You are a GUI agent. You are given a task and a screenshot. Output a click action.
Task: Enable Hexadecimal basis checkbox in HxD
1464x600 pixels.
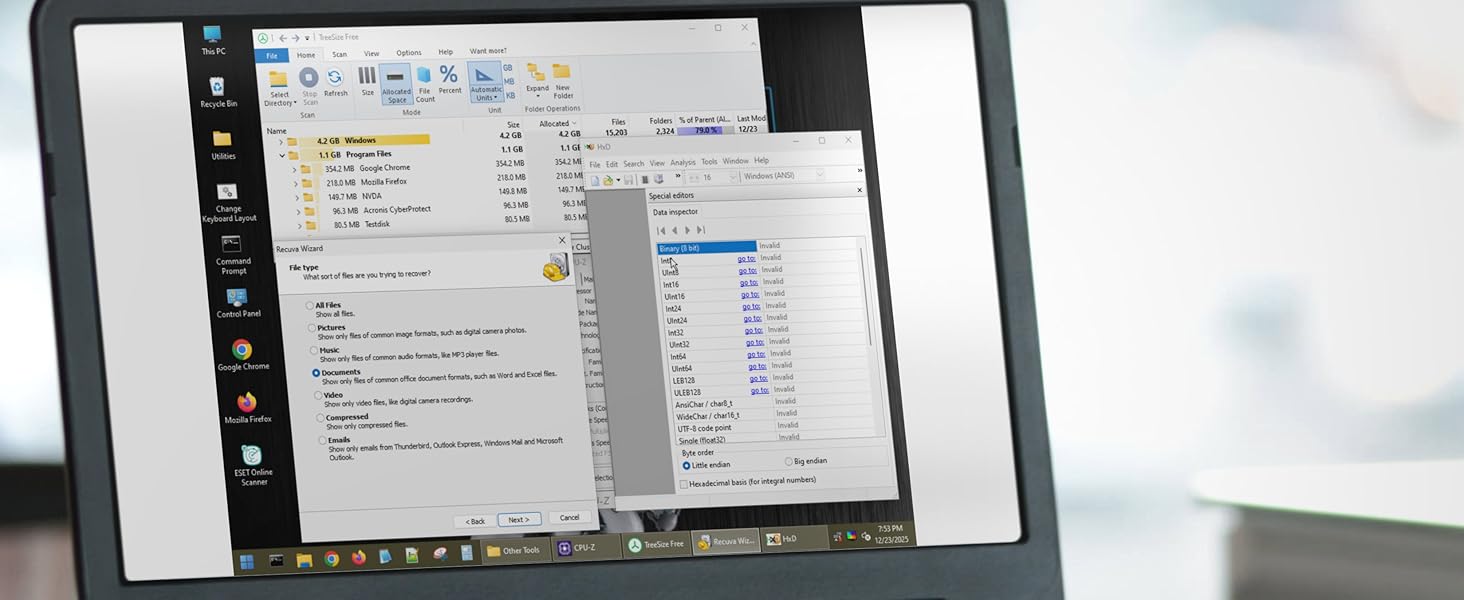[683, 484]
